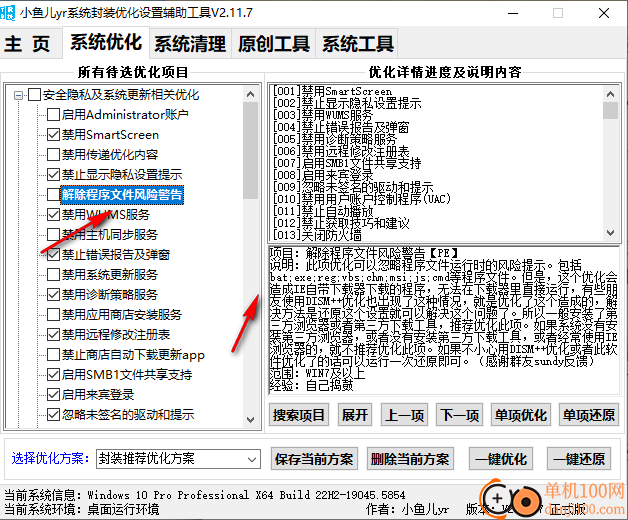Click the optimization tree scrollbar thumb
This screenshot has height=520, width=628.
click(250, 151)
